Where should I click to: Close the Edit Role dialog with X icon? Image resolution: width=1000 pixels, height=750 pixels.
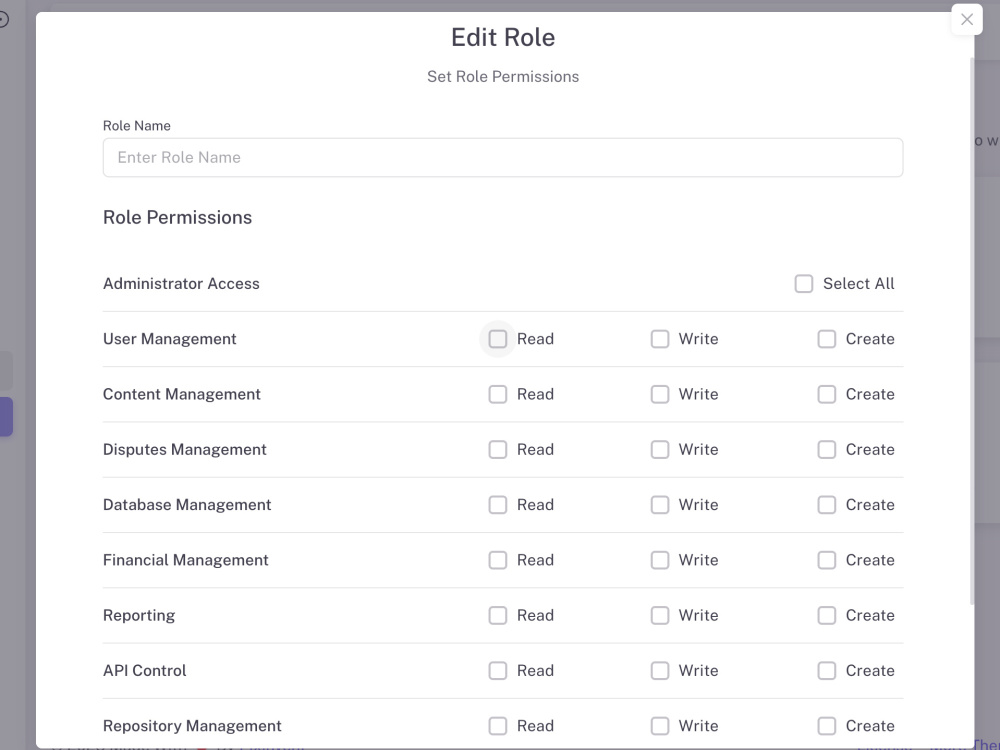point(966,19)
